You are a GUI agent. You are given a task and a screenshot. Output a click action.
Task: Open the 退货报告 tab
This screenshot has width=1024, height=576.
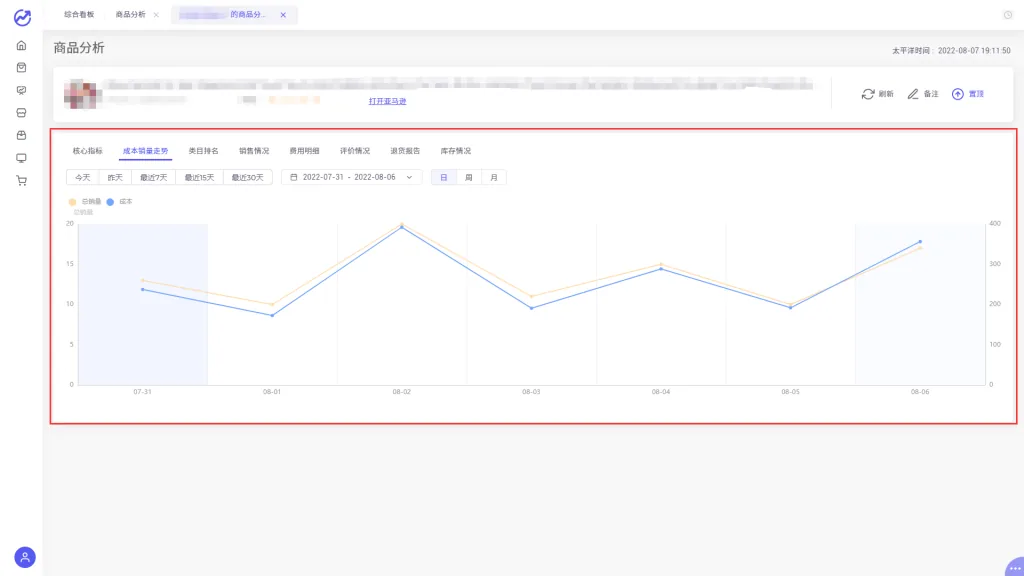pyautogui.click(x=405, y=151)
